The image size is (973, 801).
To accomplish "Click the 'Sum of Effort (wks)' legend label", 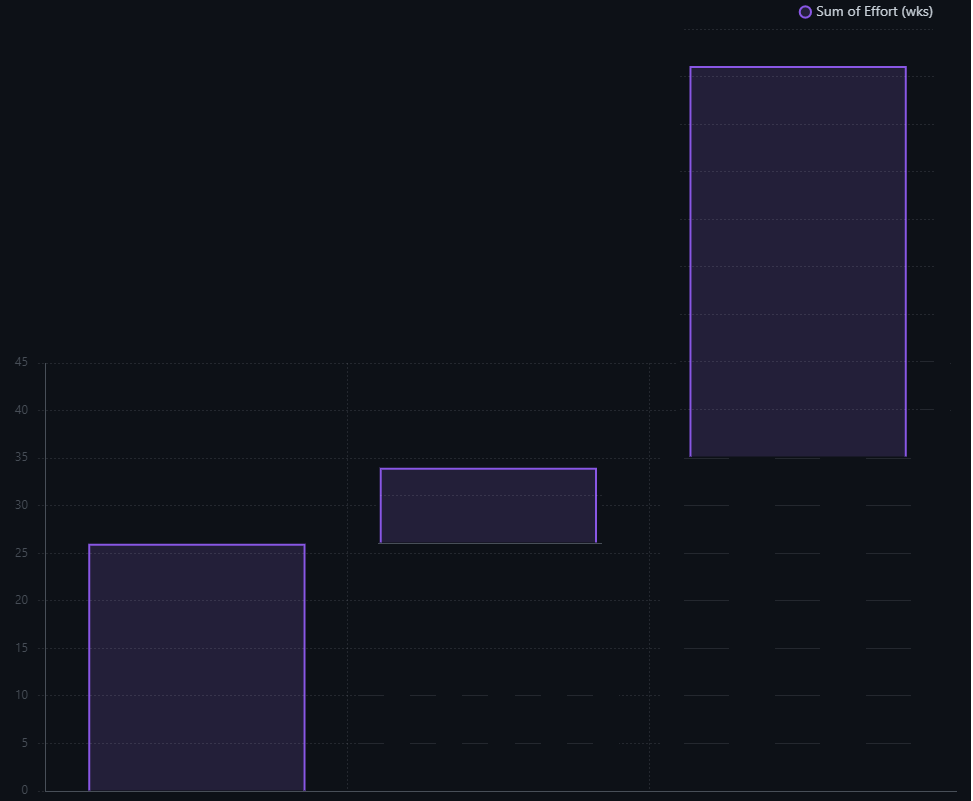I will tap(874, 12).
